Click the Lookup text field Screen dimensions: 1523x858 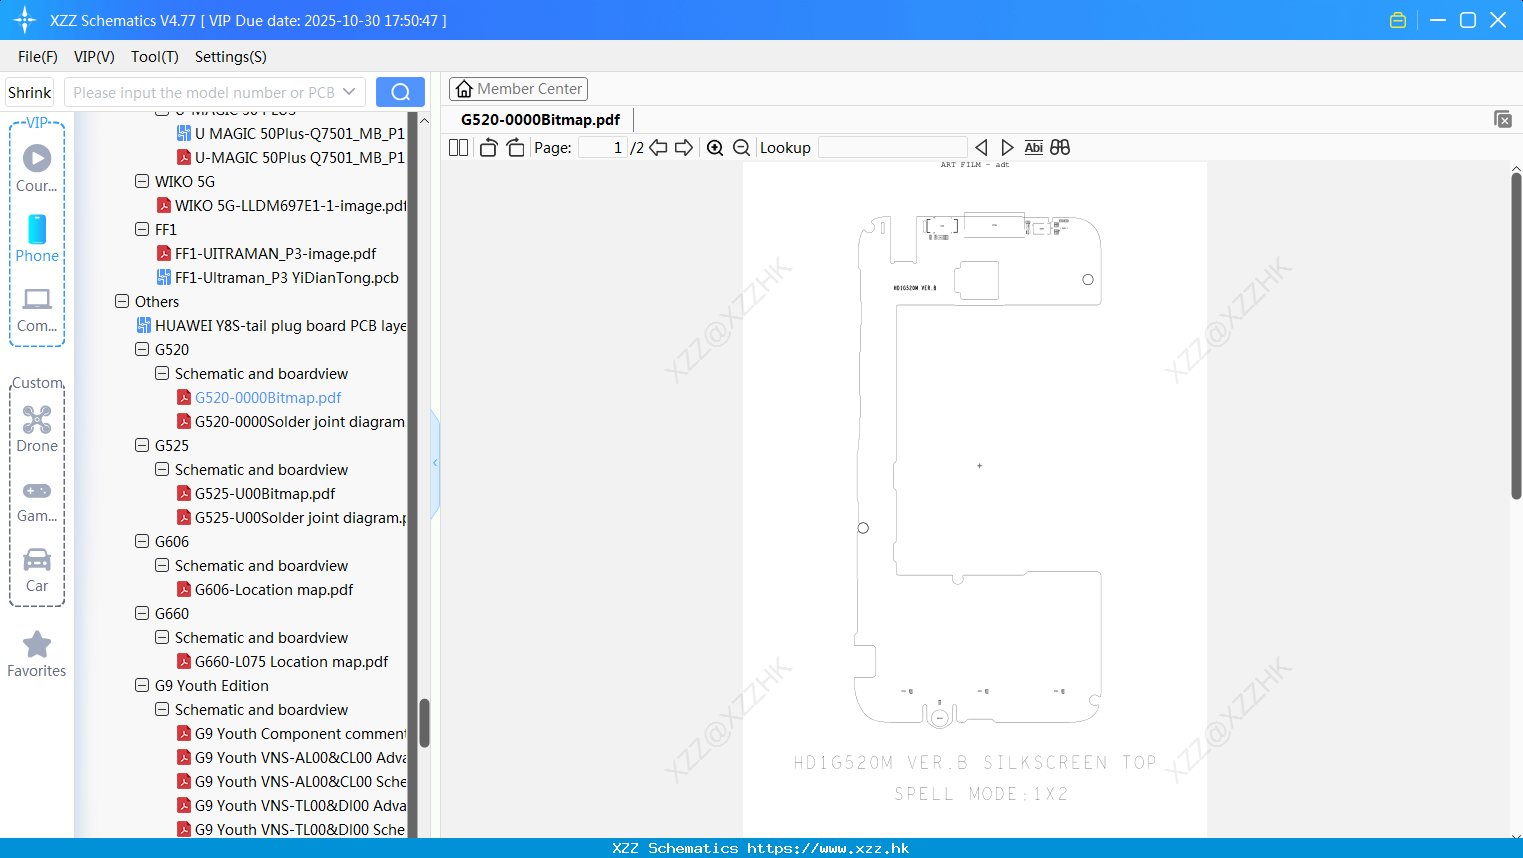(x=892, y=147)
